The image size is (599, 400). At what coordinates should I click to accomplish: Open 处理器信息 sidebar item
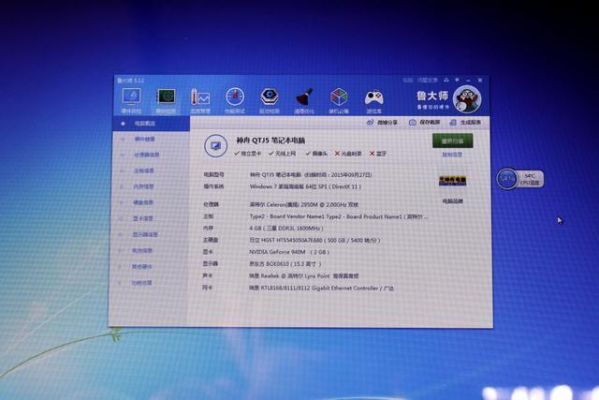pyautogui.click(x=147, y=155)
